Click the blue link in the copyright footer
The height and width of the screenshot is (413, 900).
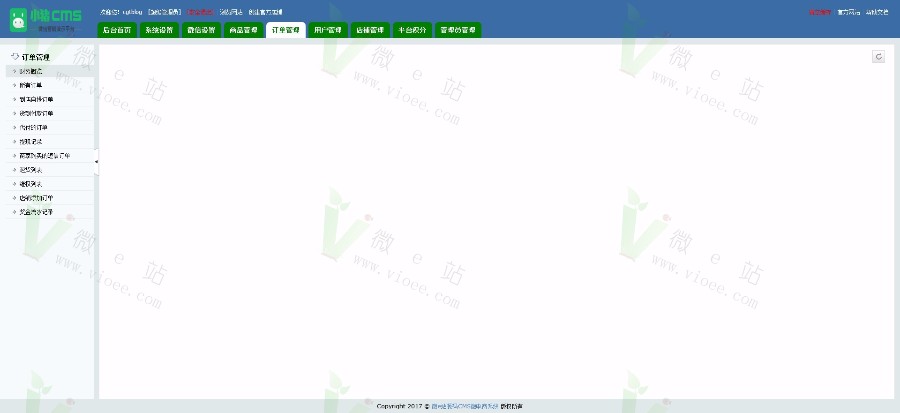[x=464, y=406]
